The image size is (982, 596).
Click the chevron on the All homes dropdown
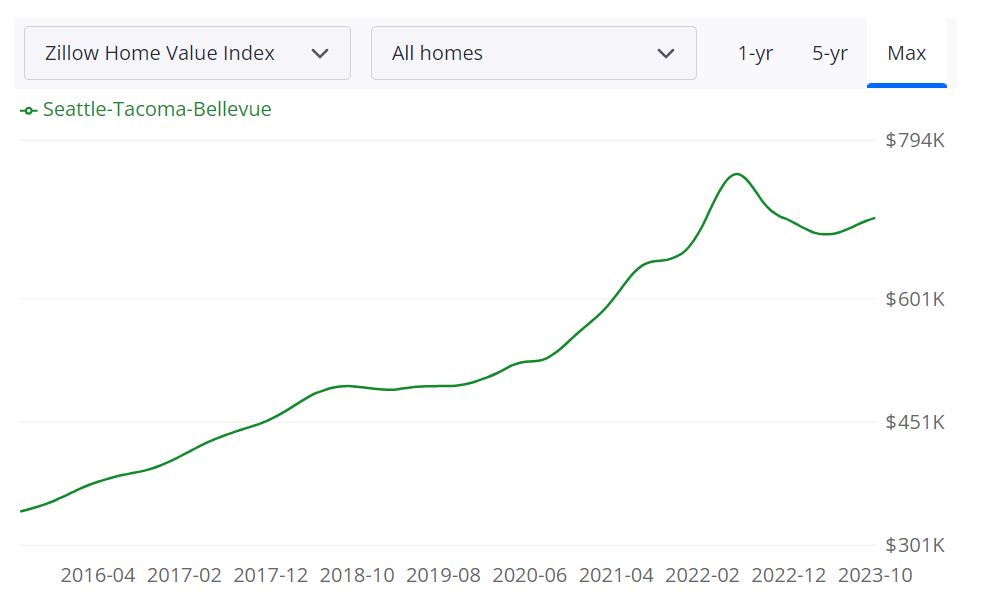coord(667,52)
